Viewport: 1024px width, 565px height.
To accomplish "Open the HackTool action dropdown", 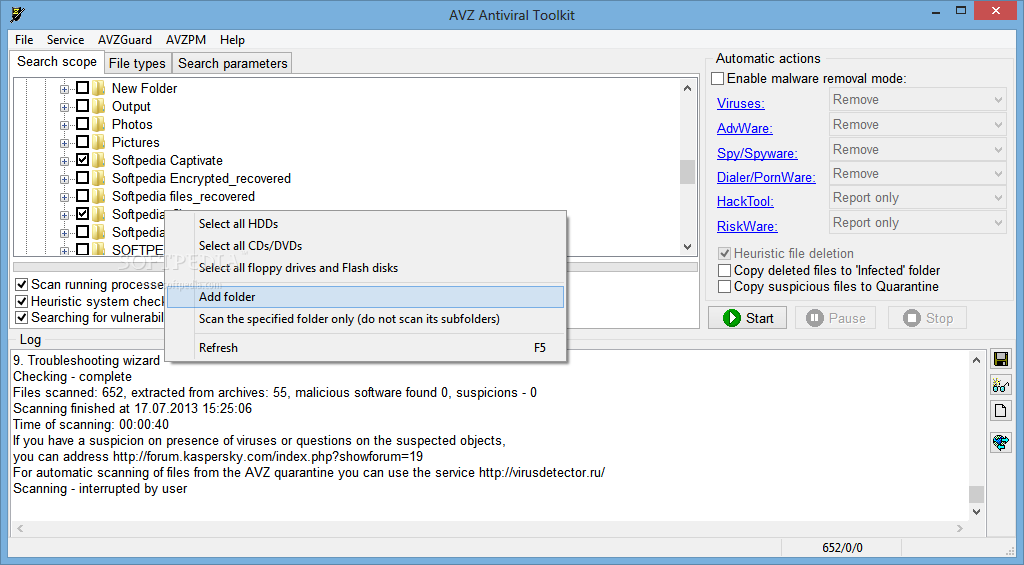I will (918, 198).
